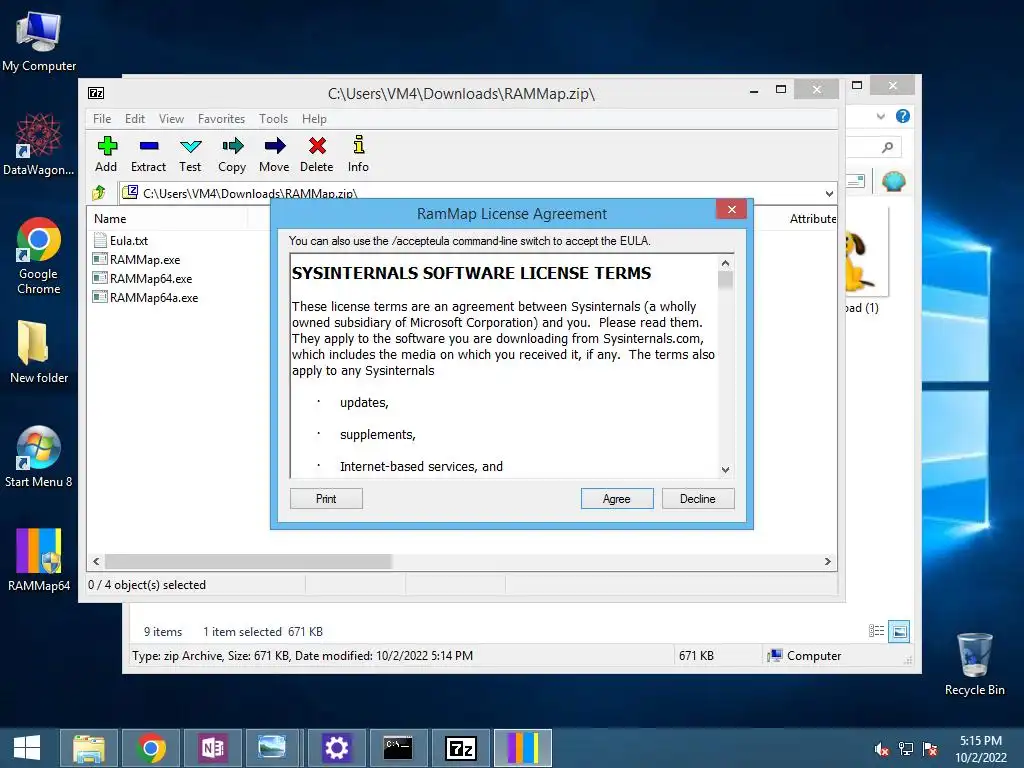Open the network tray icon
This screenshot has width=1024, height=768.
coord(906,749)
